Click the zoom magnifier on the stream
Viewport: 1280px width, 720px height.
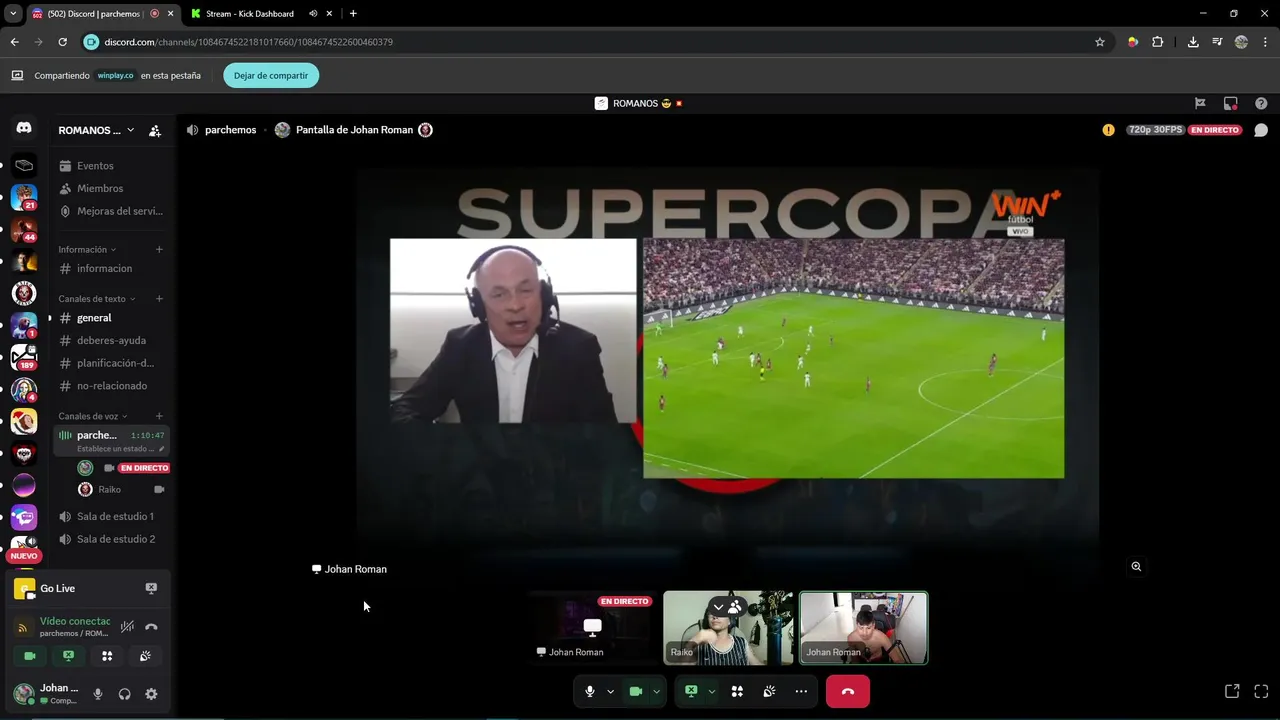1136,566
